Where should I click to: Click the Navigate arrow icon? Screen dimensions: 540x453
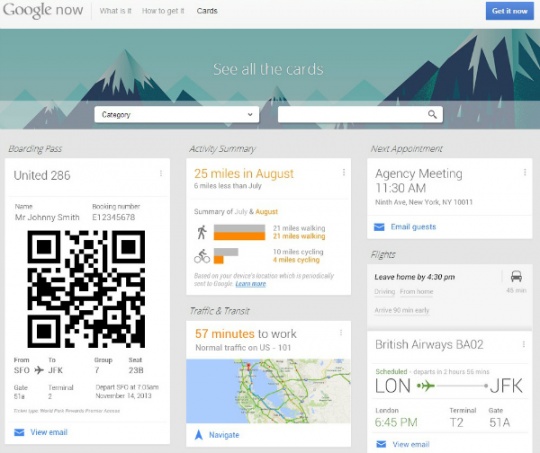[x=199, y=435]
